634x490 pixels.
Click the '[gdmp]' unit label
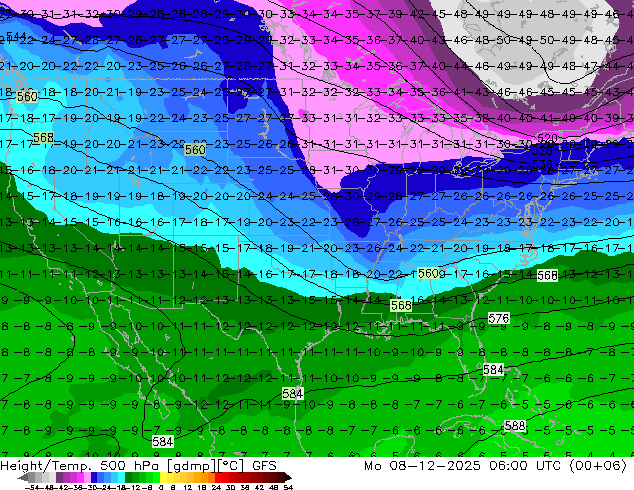(x=190, y=466)
